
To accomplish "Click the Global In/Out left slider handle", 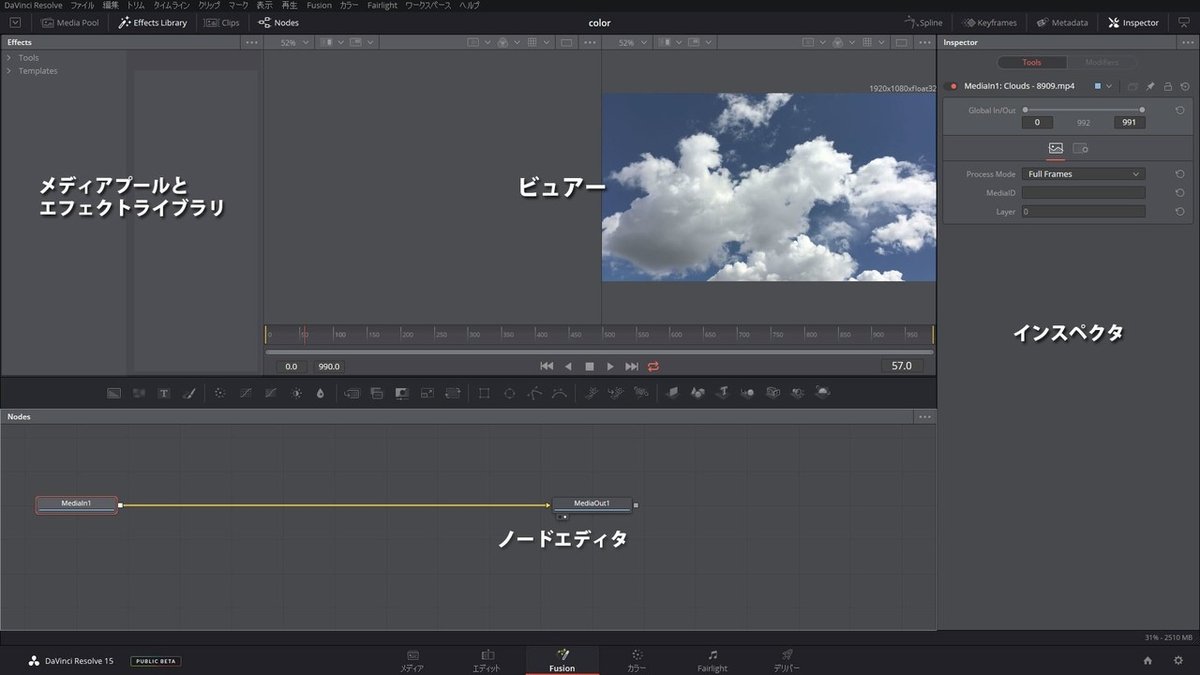I will (1025, 110).
